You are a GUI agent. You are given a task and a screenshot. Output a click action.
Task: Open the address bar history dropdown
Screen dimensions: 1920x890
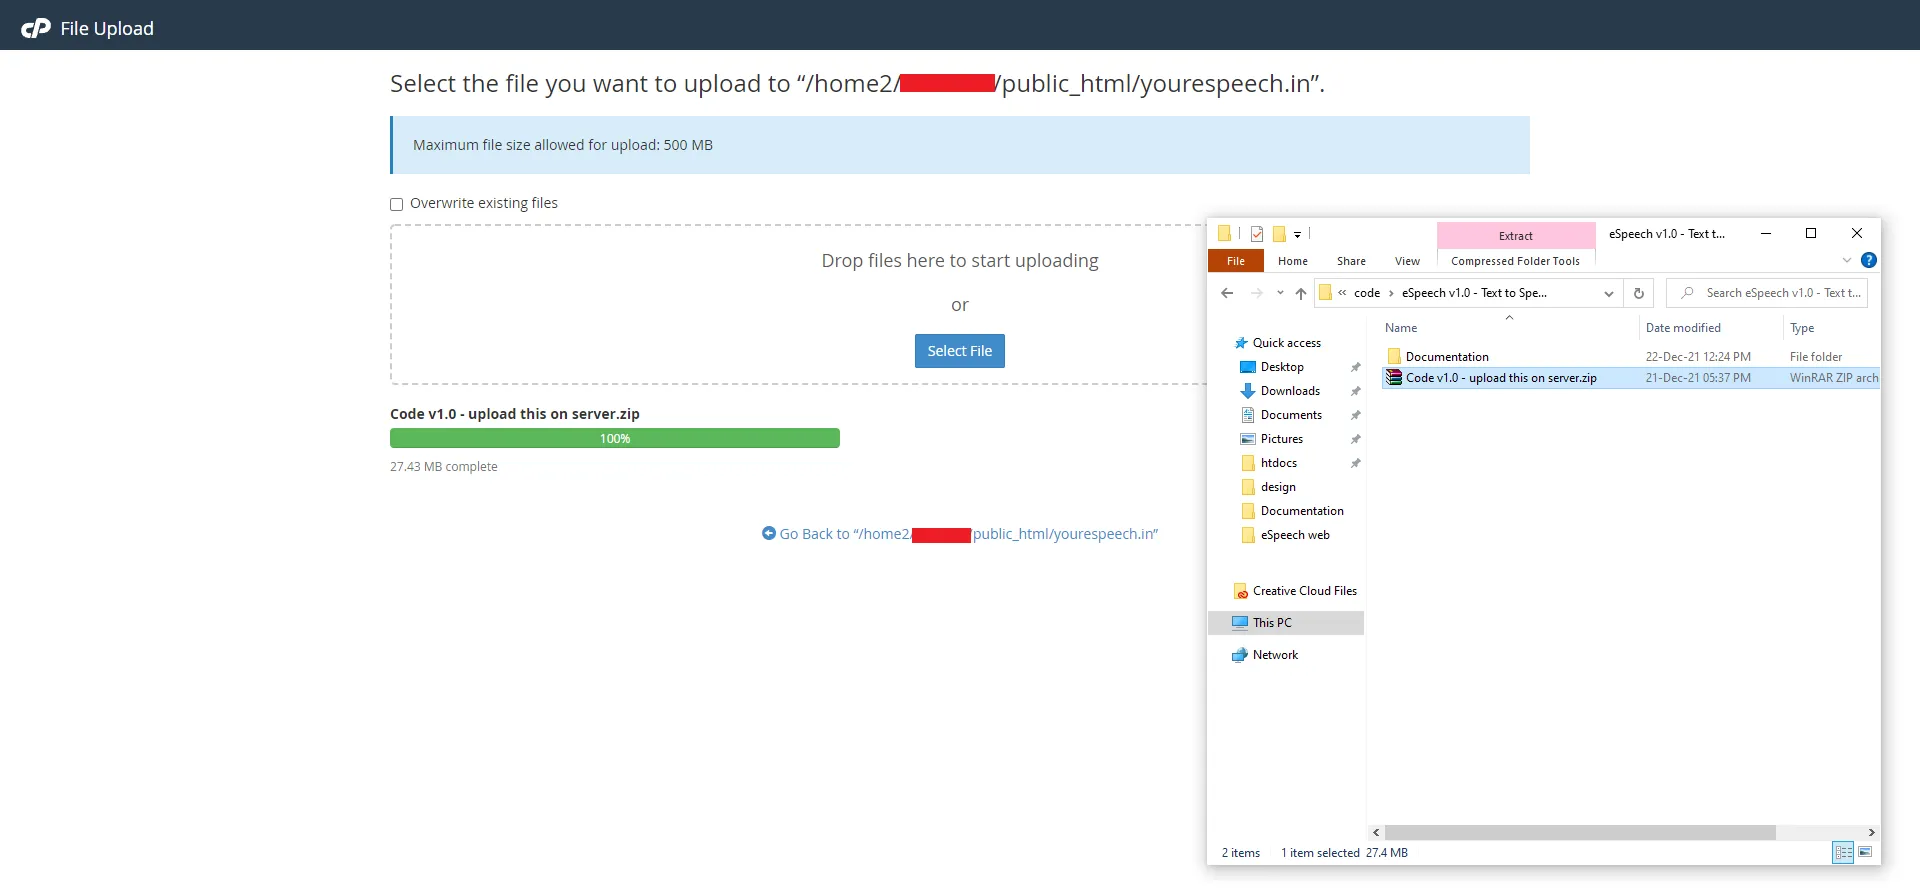point(1608,293)
